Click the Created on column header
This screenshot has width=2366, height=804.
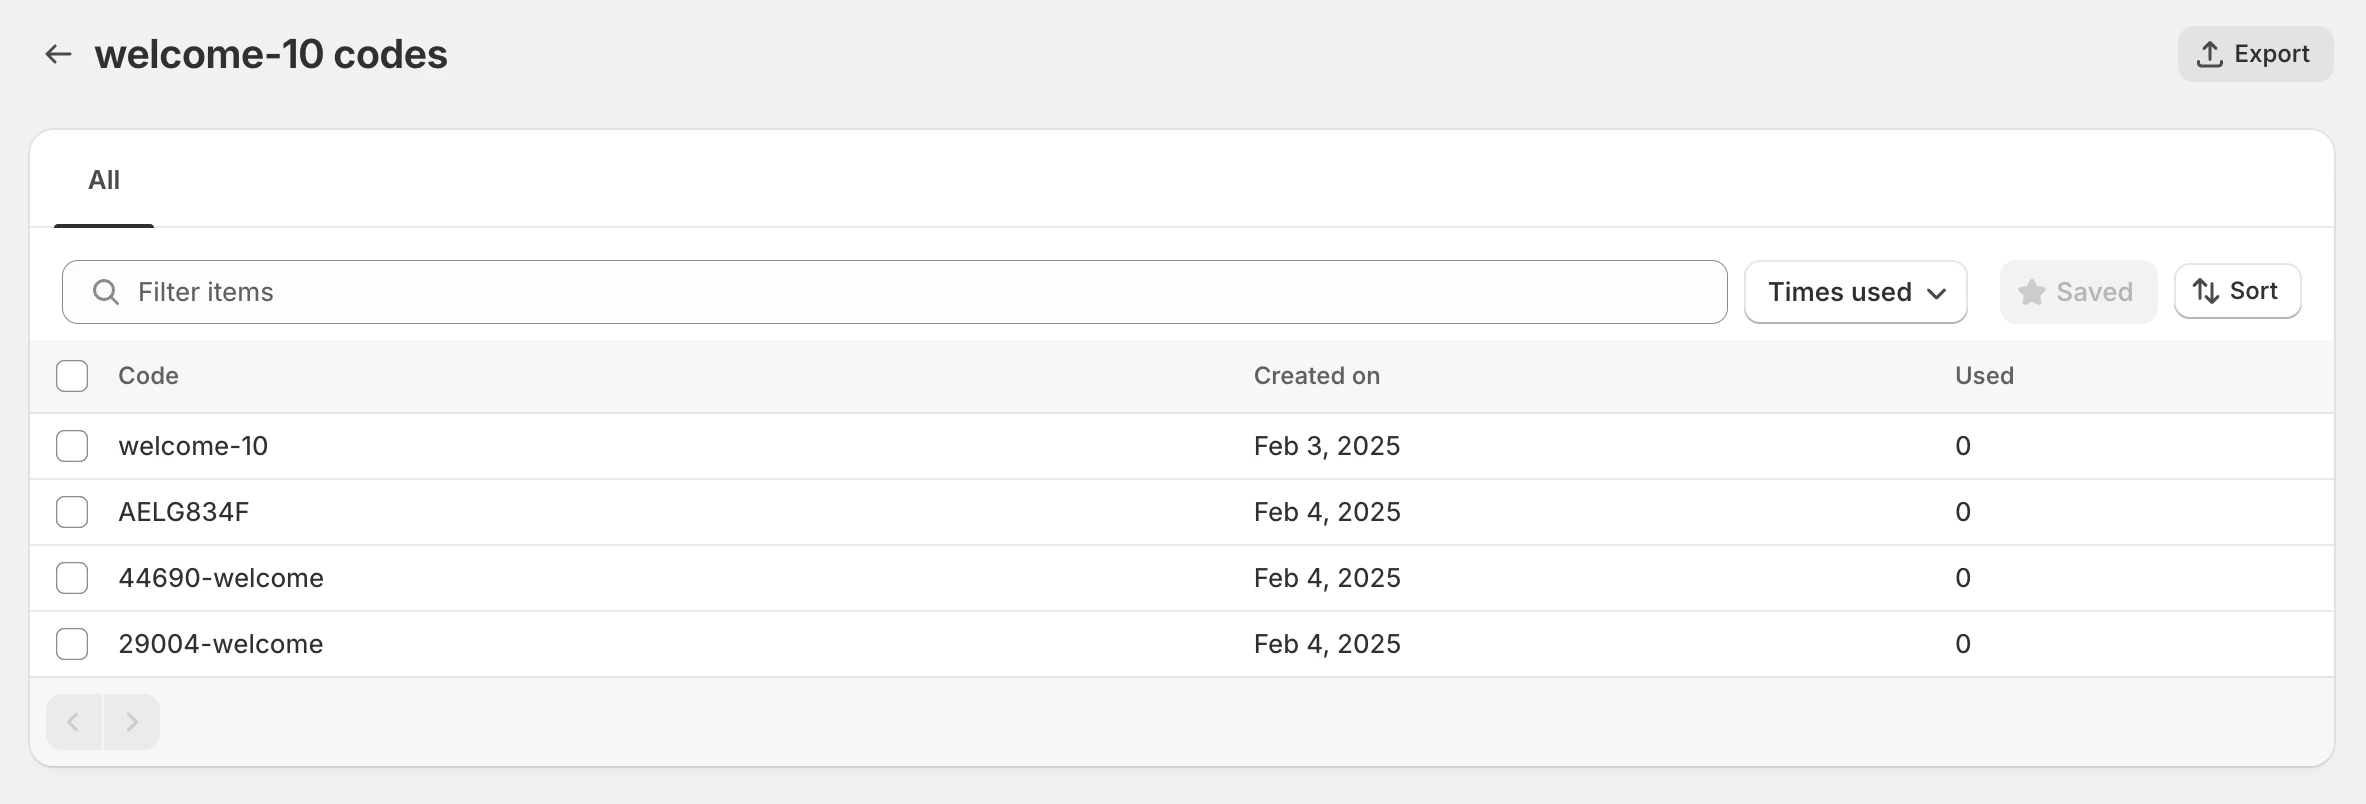click(1316, 376)
